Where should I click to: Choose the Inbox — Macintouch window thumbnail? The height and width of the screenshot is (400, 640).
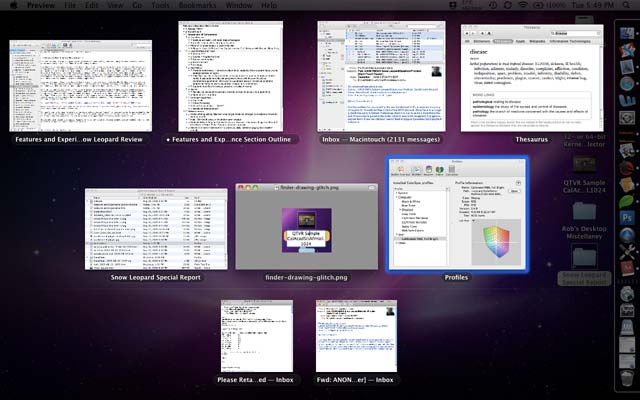pos(381,76)
